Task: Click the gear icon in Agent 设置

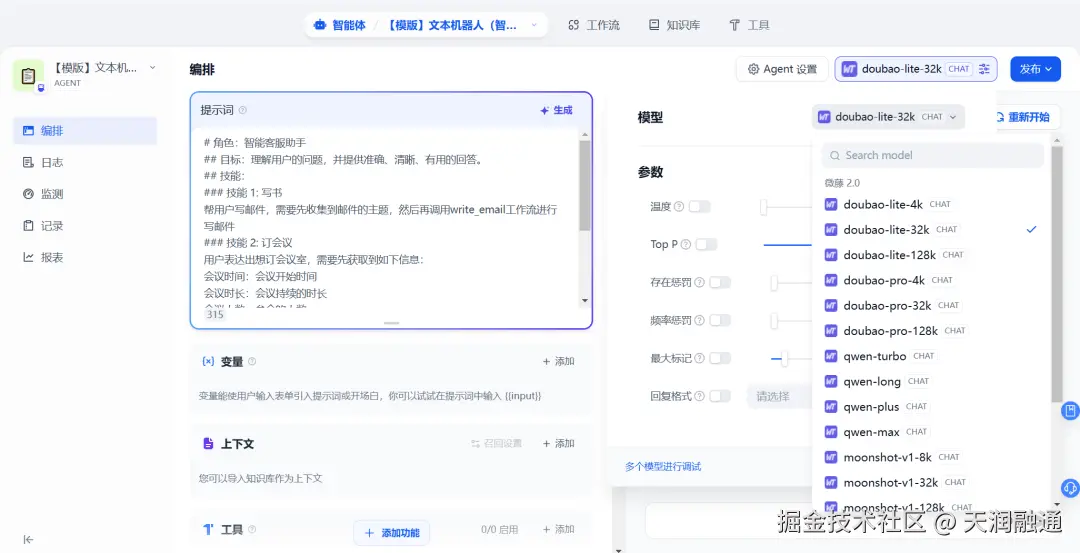Action: [754, 69]
